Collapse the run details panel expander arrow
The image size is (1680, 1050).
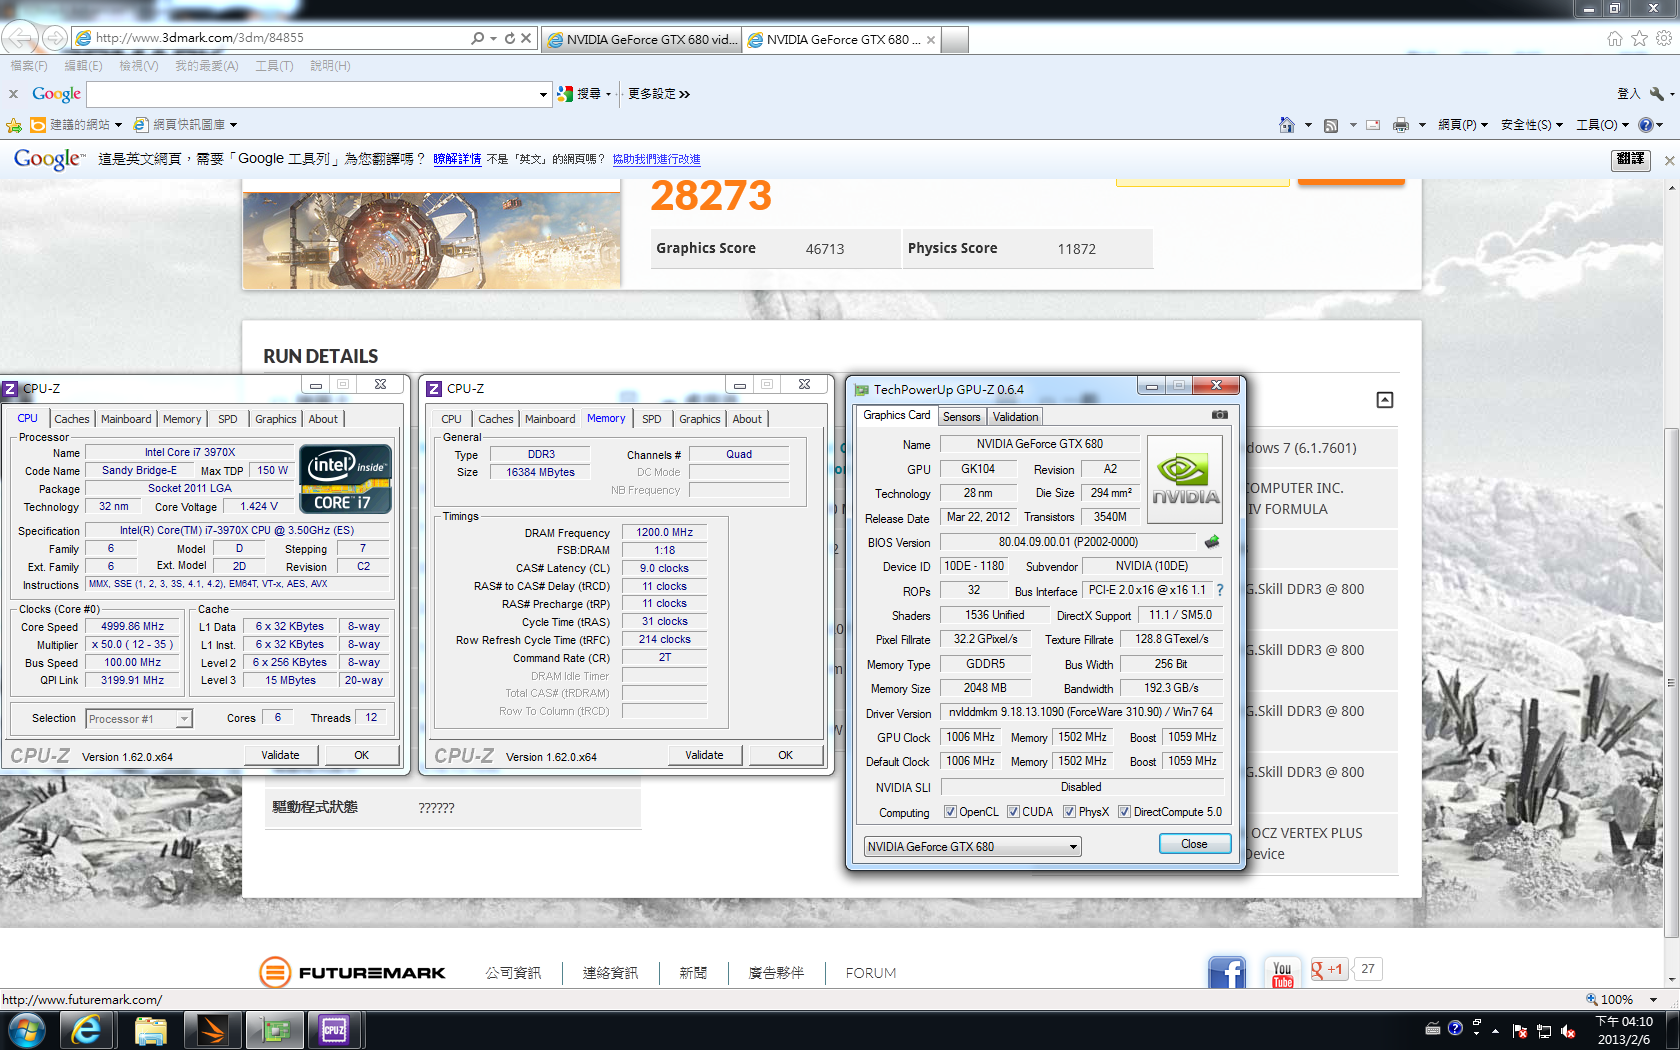point(1385,400)
